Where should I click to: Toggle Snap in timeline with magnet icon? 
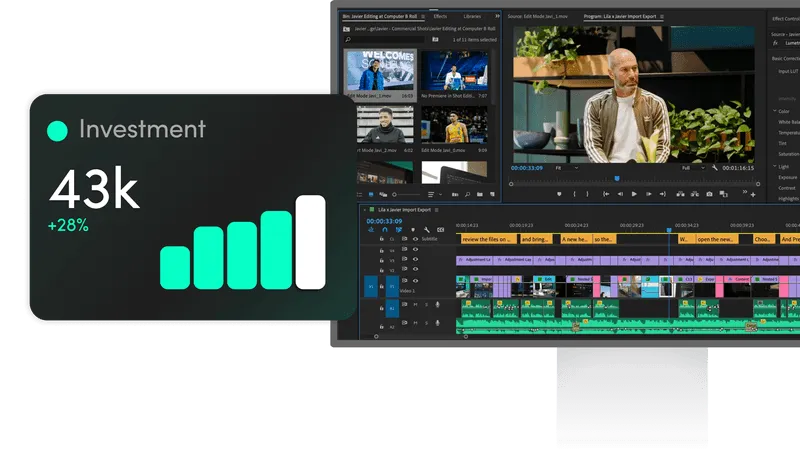coord(385,230)
